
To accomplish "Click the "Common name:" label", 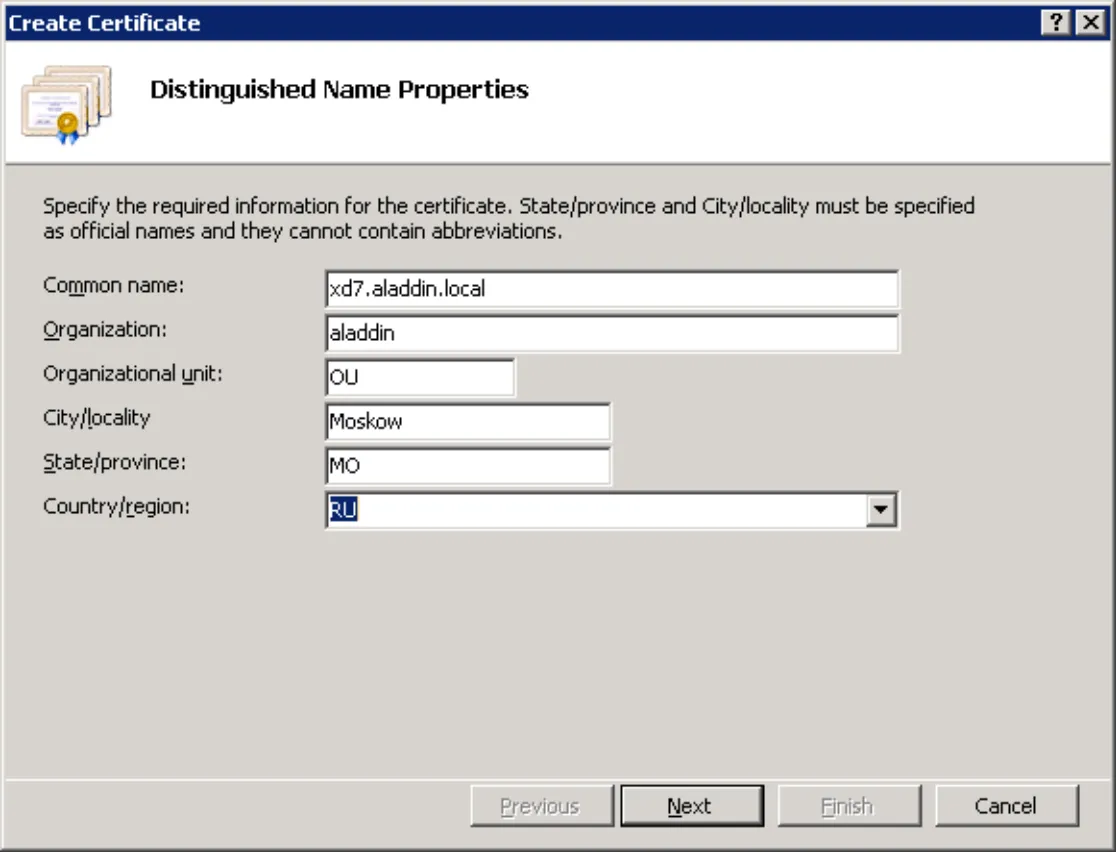I will click(114, 285).
